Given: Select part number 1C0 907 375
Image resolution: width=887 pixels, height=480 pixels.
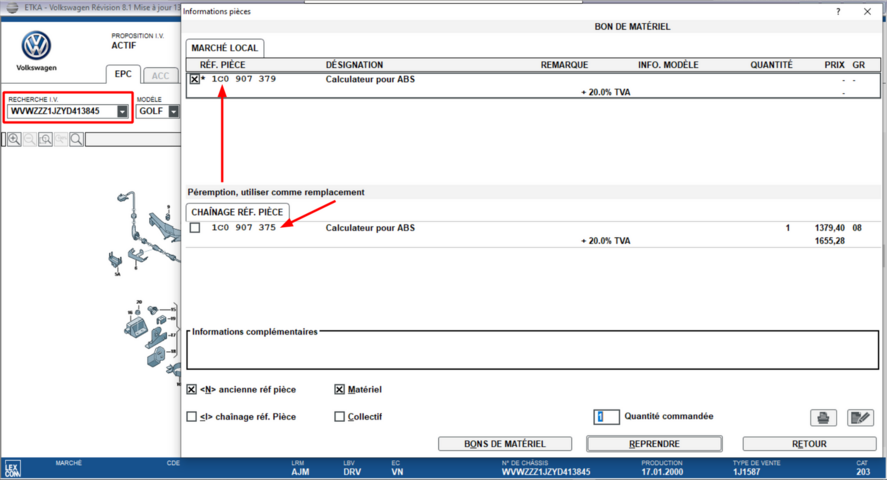Looking at the screenshot, I should (244, 228).
